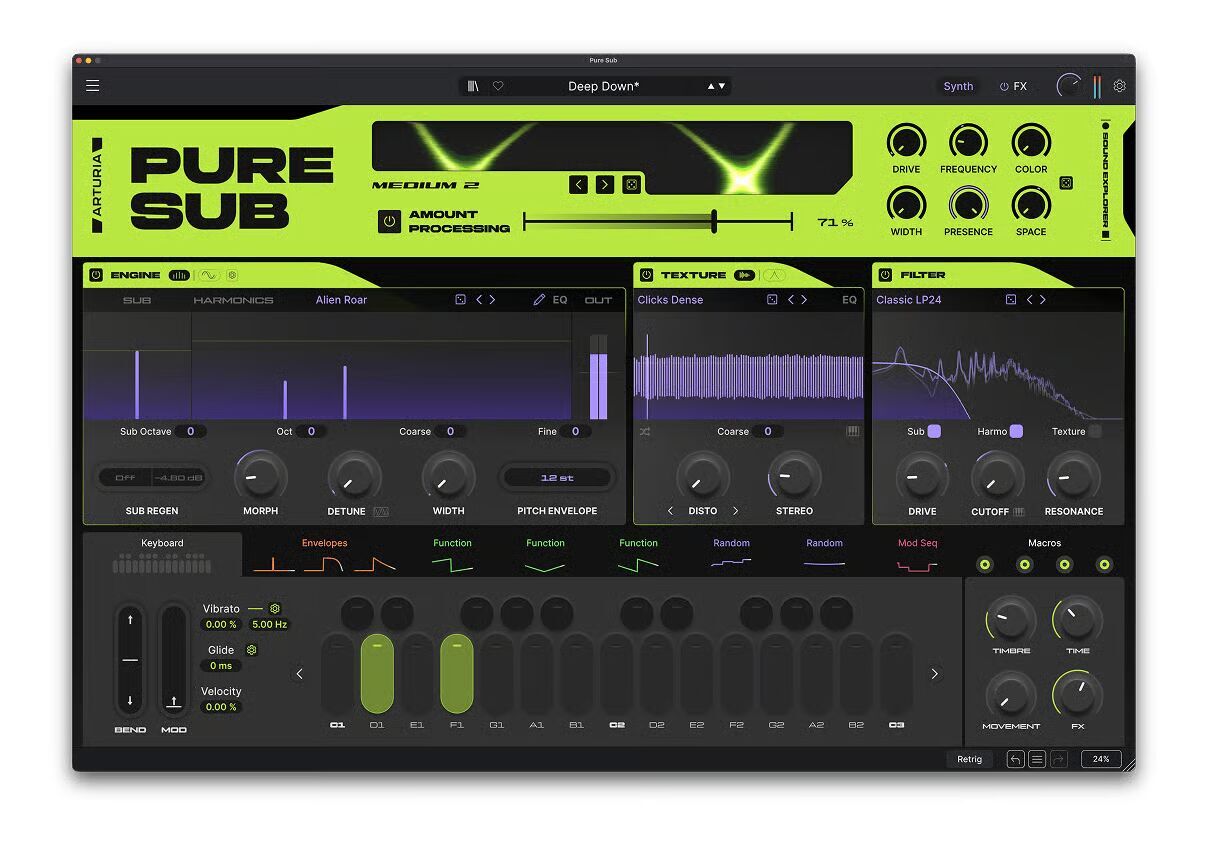Viewport: 1209px width, 843px height.
Task: Toggle the Texture section power button
Action: click(646, 274)
